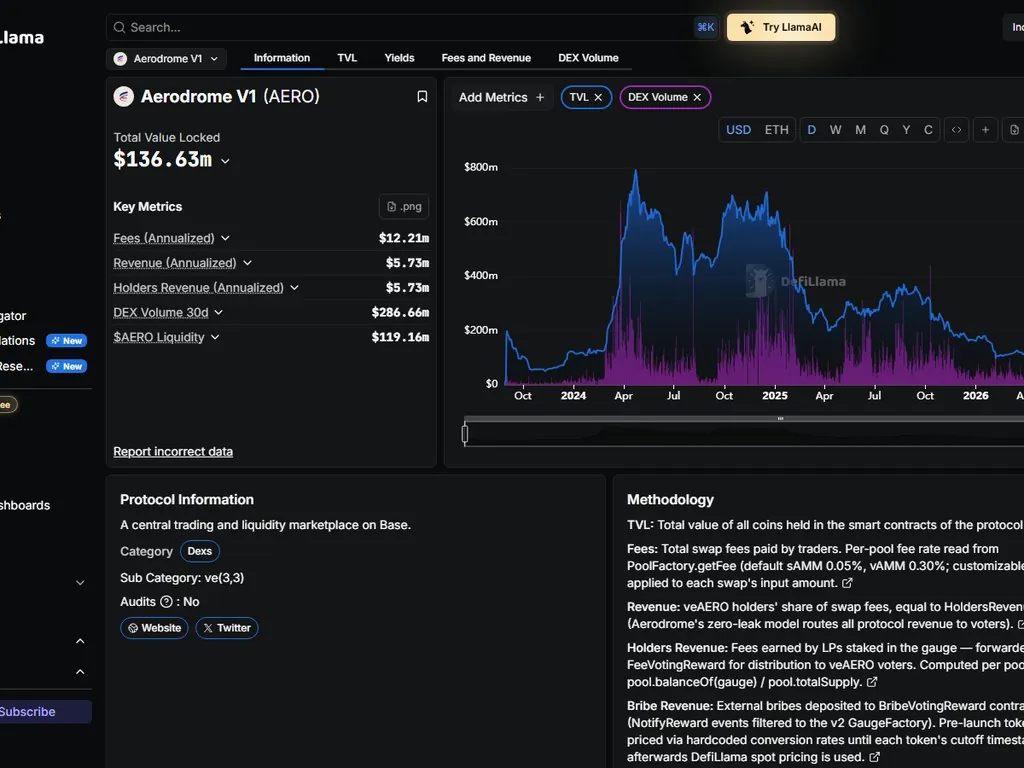This screenshot has height=768, width=1024.
Task: Expand the Total Value Locked breakdown chevron
Action: pos(225,161)
